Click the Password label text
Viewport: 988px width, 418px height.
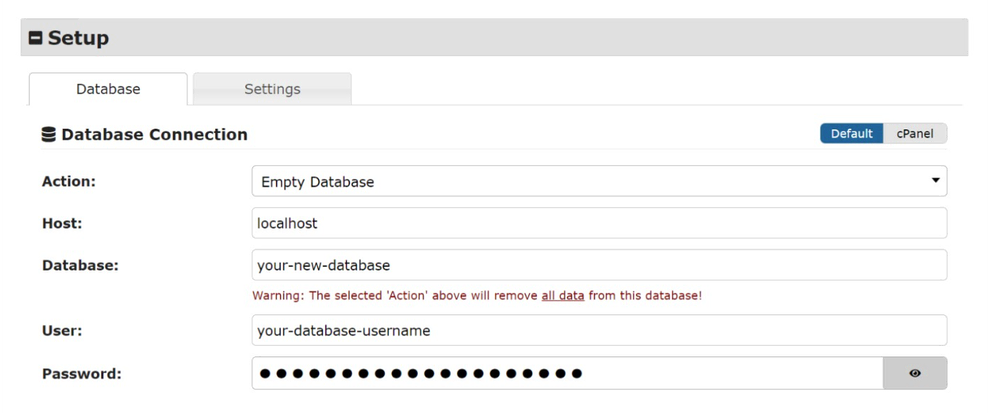click(81, 374)
